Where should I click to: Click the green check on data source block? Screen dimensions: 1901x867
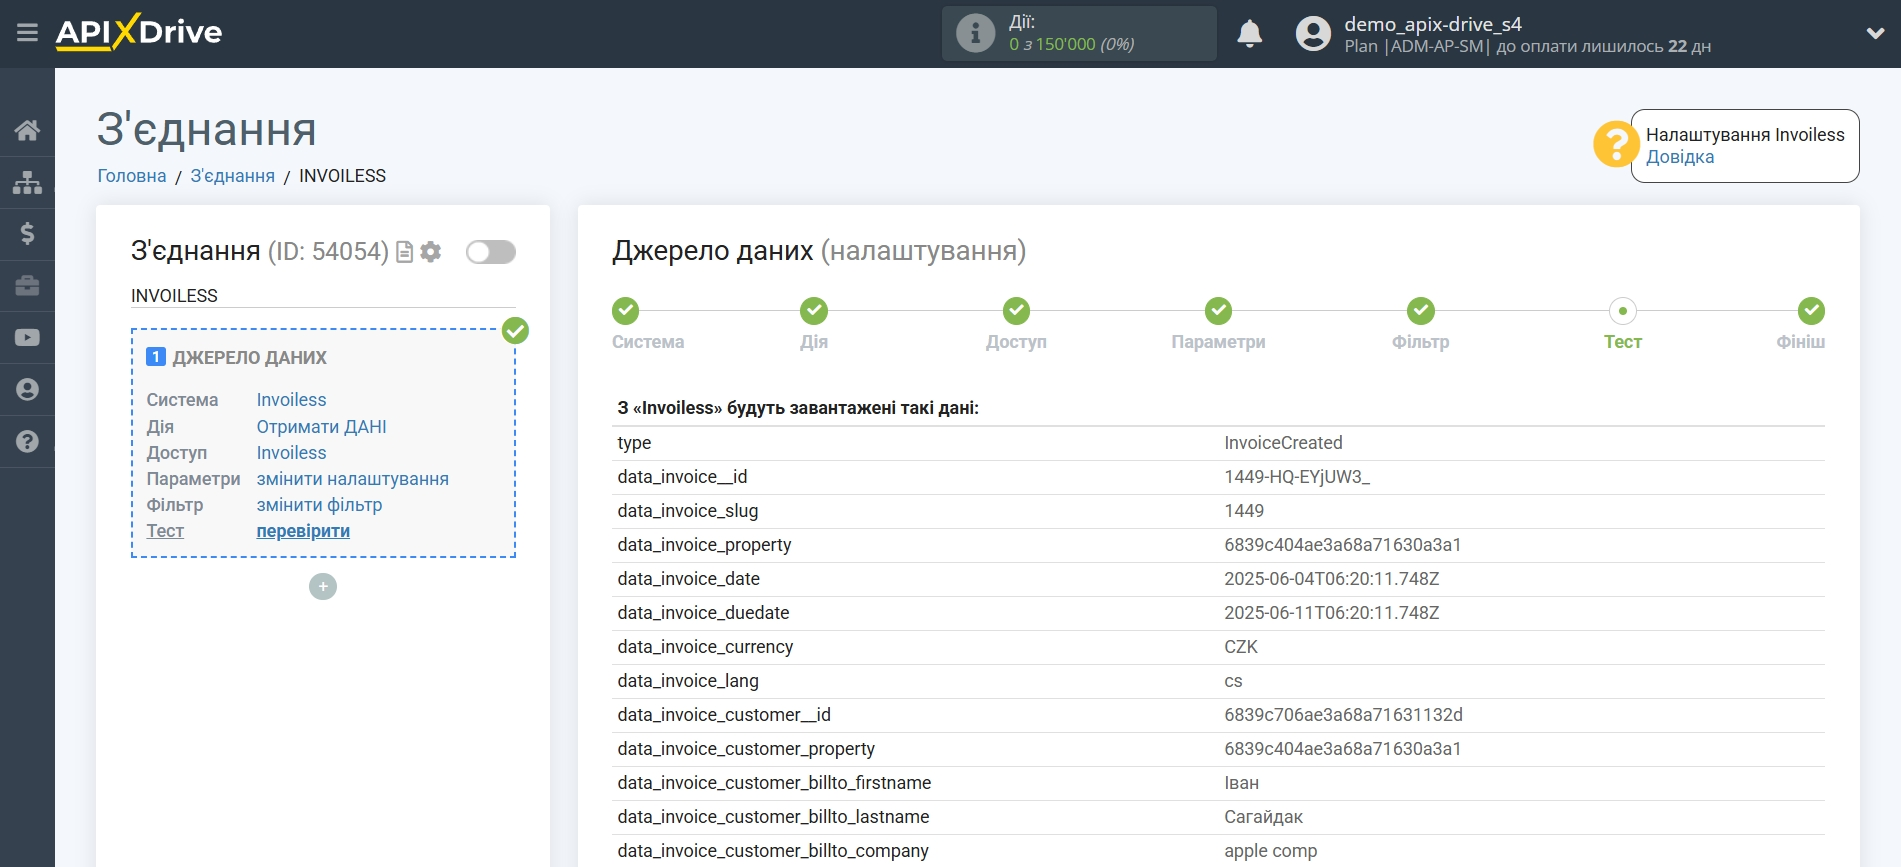pos(515,331)
